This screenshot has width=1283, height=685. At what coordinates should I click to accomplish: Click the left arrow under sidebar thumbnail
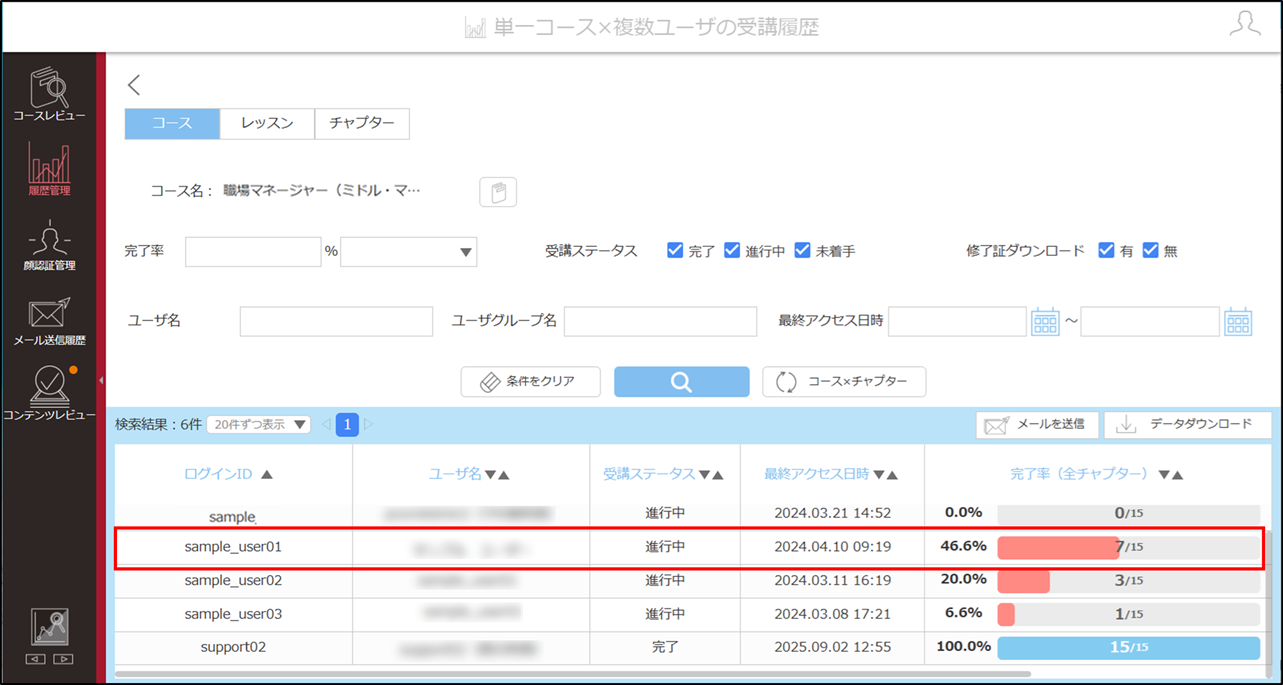[x=35, y=659]
